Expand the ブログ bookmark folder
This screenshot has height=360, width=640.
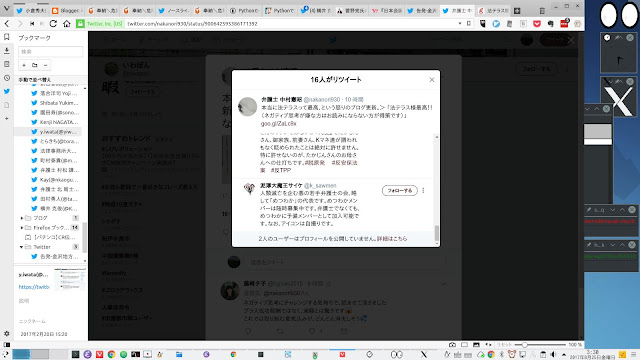22,218
